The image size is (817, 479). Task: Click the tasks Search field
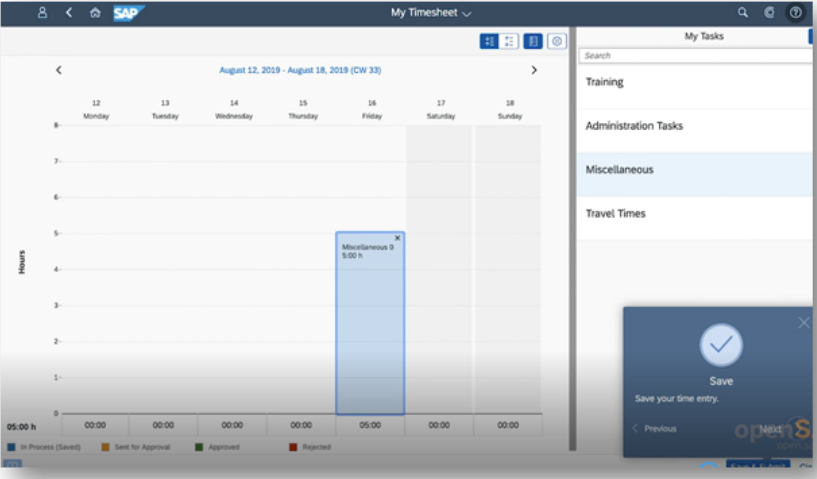click(x=695, y=56)
